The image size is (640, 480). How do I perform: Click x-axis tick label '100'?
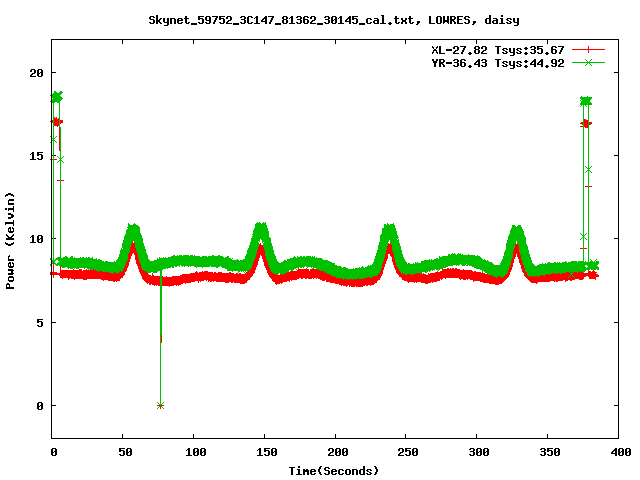(196, 452)
